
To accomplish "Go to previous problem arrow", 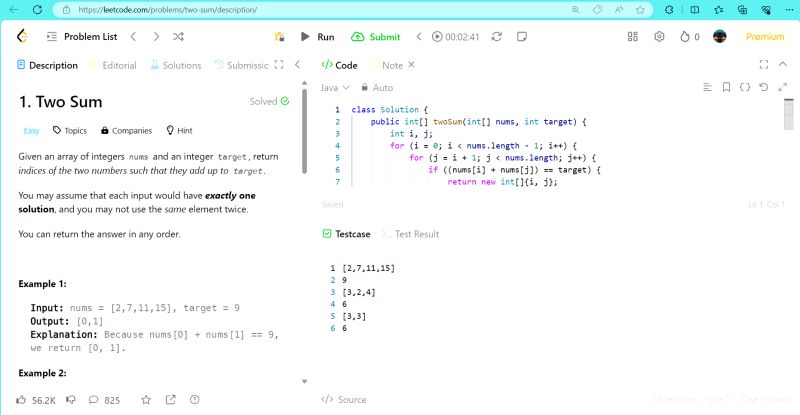I will 133,37.
